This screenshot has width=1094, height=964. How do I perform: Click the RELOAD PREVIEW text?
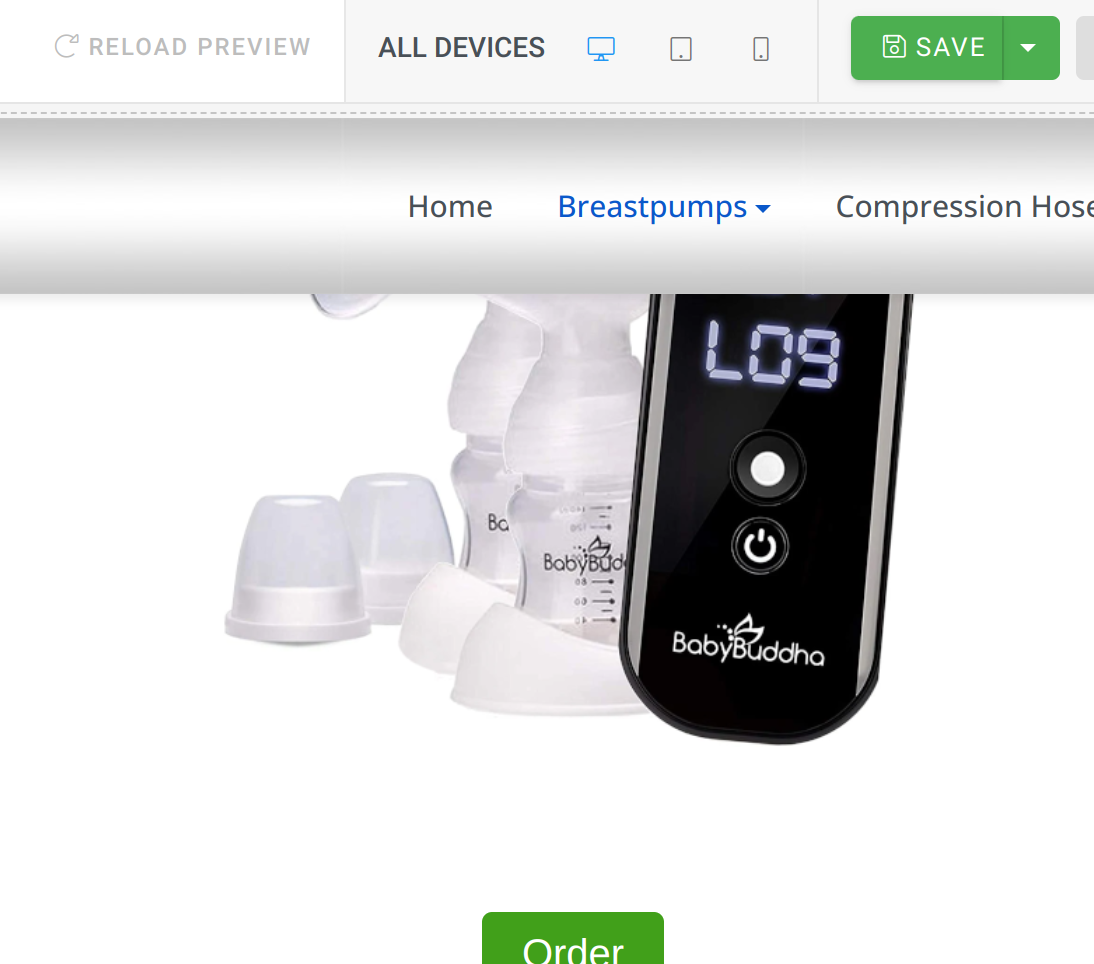pos(200,47)
